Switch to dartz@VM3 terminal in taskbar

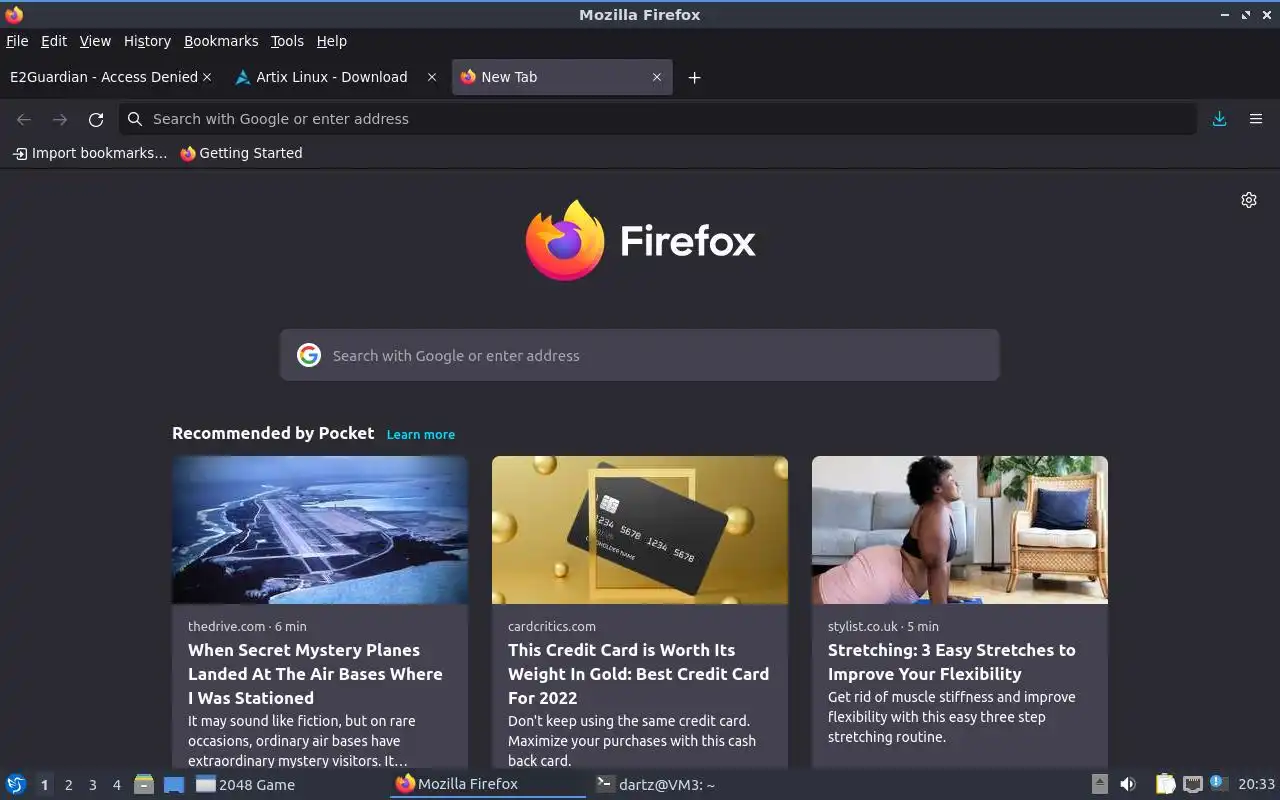click(x=687, y=785)
